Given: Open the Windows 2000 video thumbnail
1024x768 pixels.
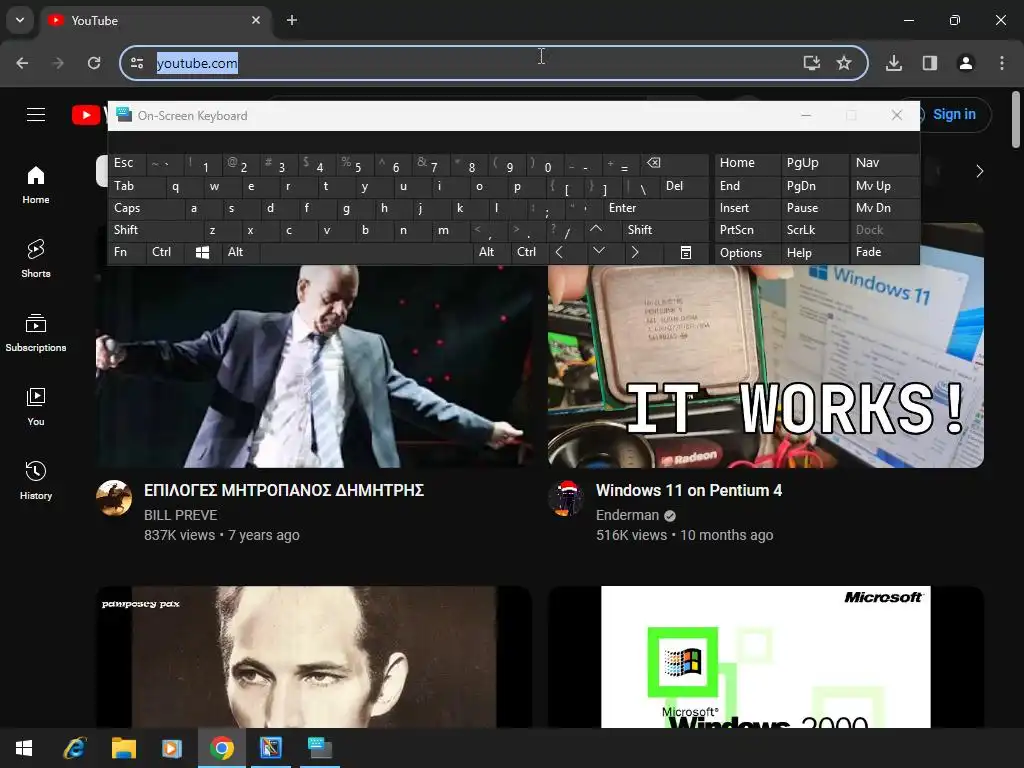Looking at the screenshot, I should point(766,656).
